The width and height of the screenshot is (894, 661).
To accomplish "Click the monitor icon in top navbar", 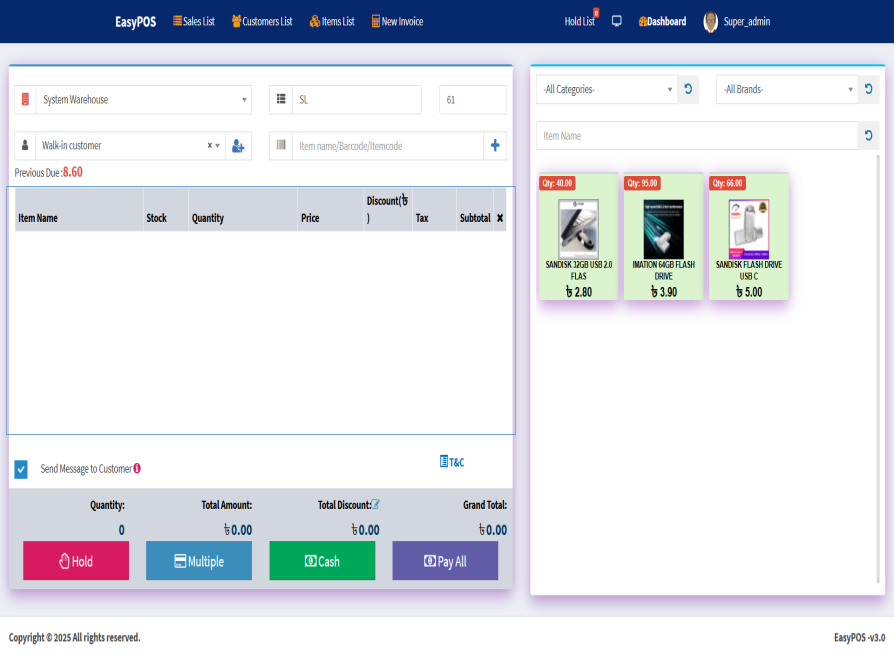I will pos(617,21).
